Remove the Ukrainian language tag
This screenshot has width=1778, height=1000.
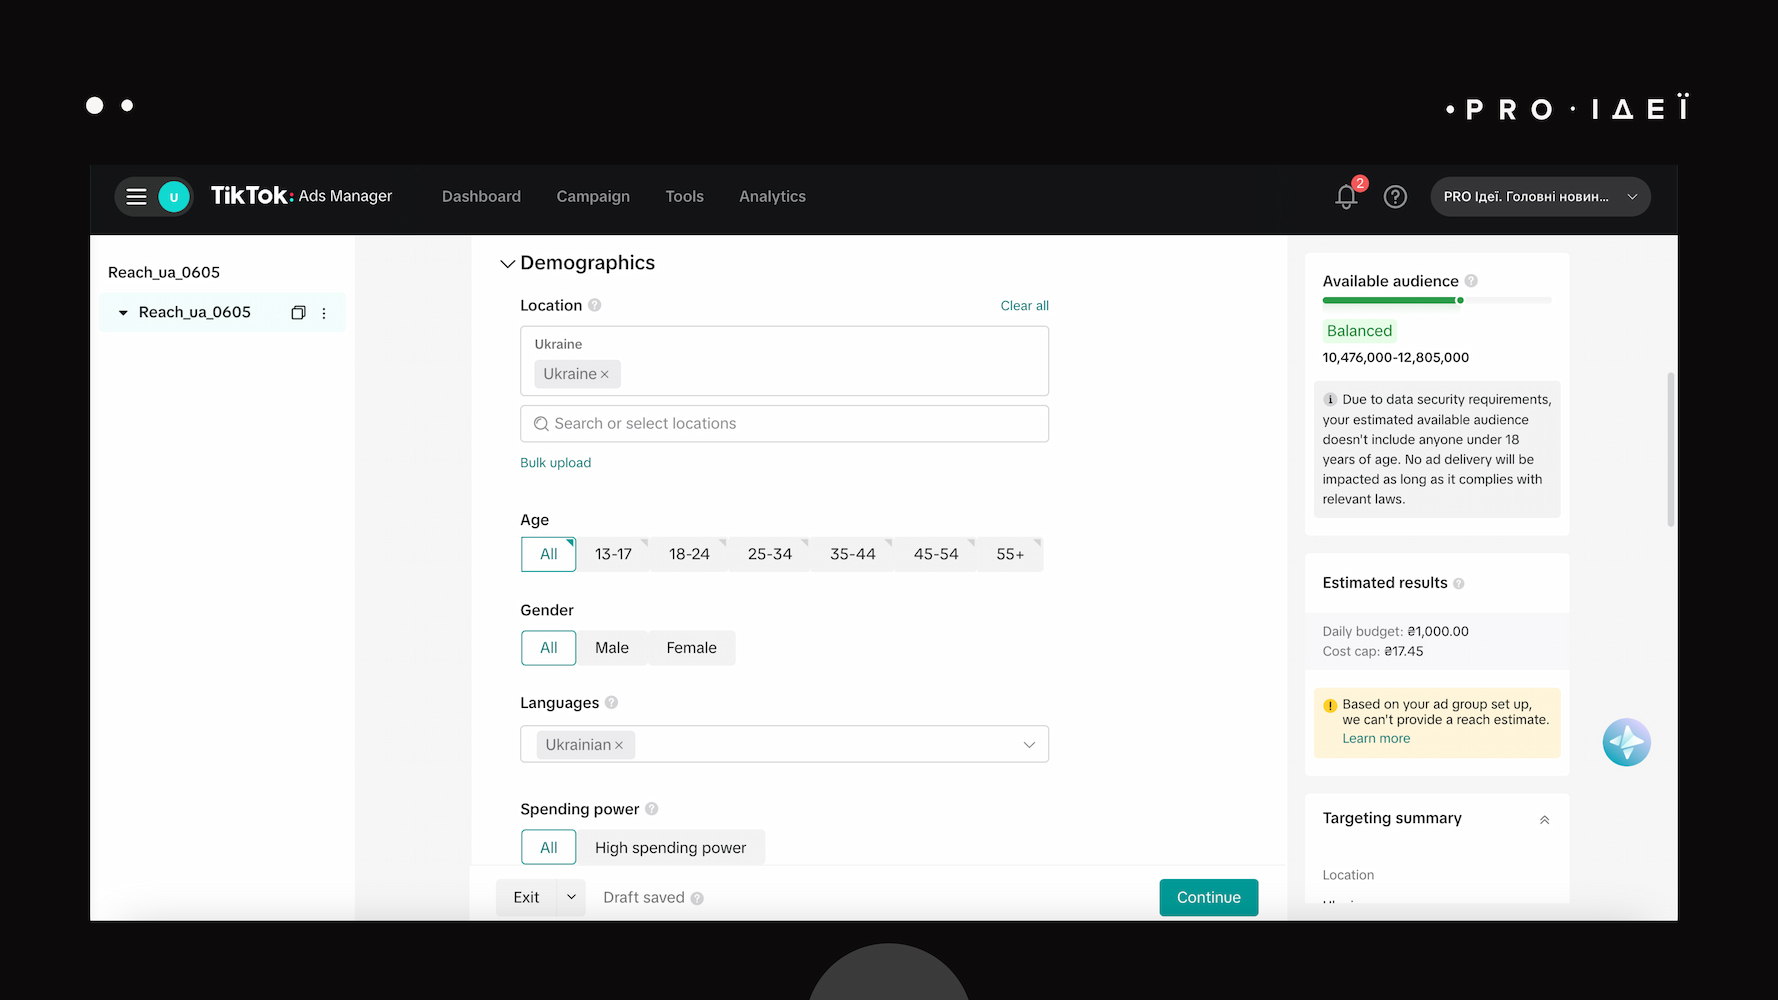click(x=619, y=745)
